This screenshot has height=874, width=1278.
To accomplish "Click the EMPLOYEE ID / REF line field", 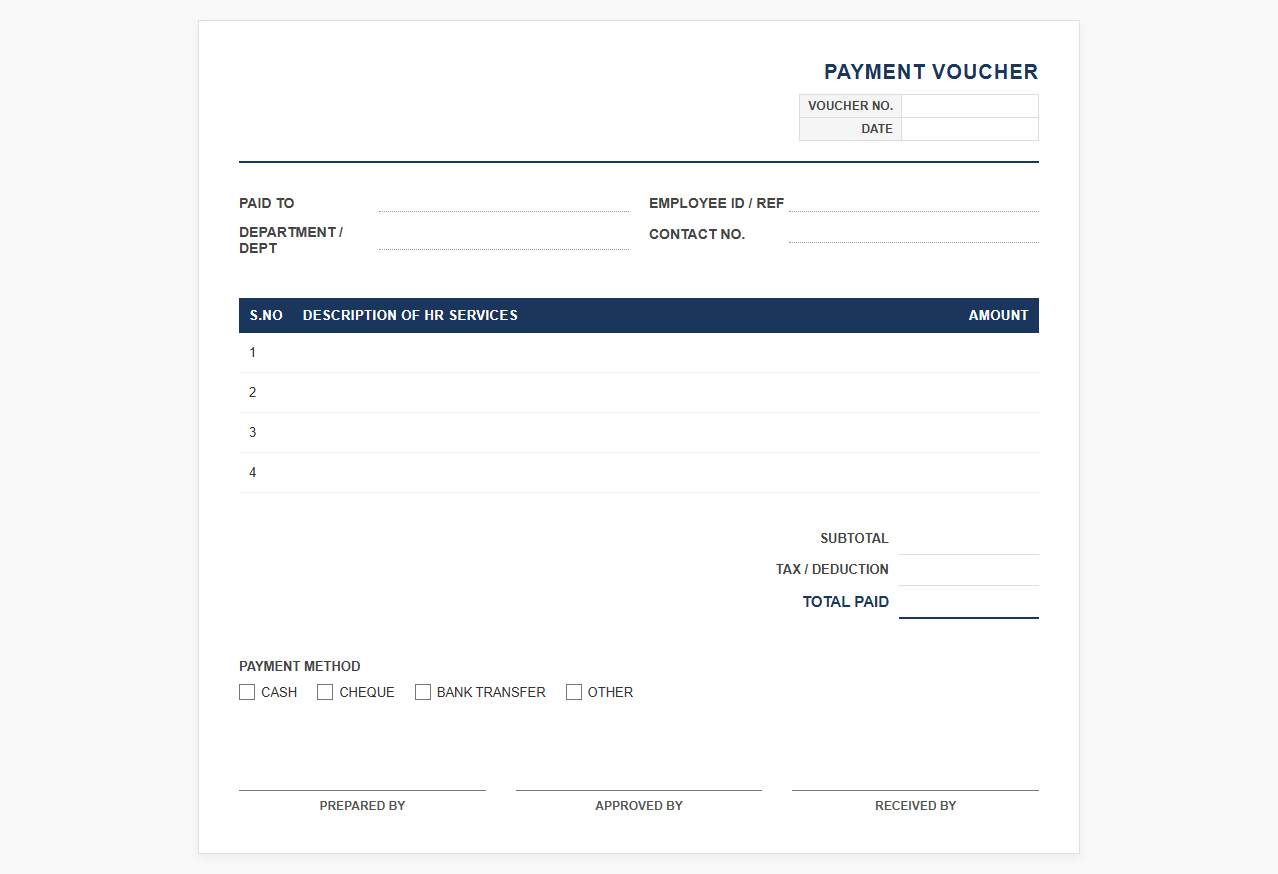I will coord(914,203).
